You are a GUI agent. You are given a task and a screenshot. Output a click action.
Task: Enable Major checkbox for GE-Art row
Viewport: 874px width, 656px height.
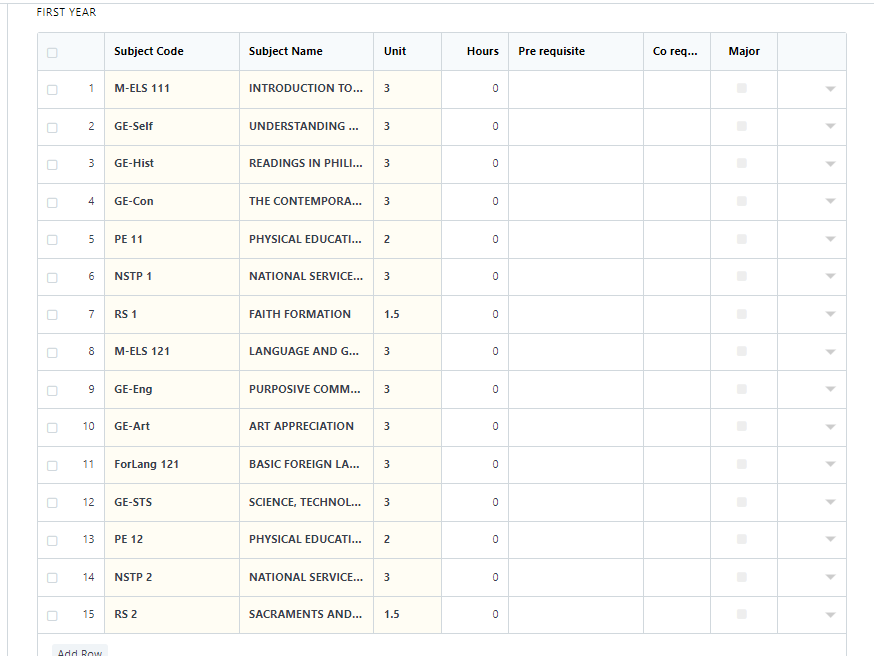click(741, 426)
